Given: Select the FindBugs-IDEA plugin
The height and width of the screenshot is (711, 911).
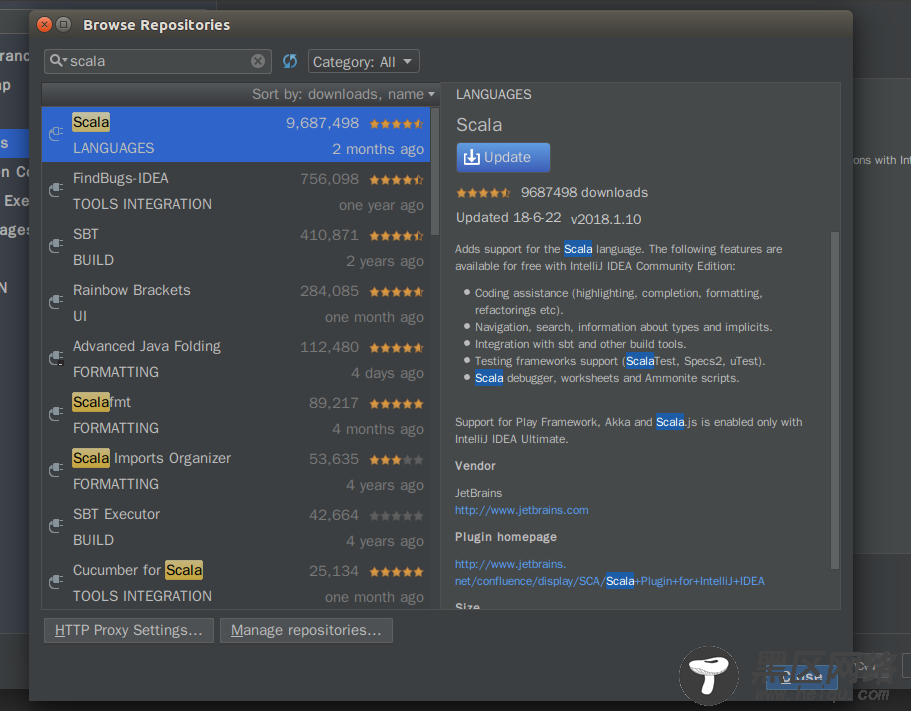Looking at the screenshot, I should (236, 191).
